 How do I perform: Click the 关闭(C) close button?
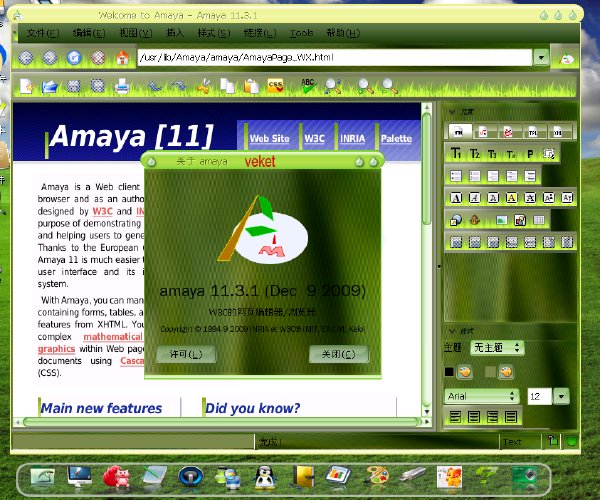pyautogui.click(x=339, y=354)
